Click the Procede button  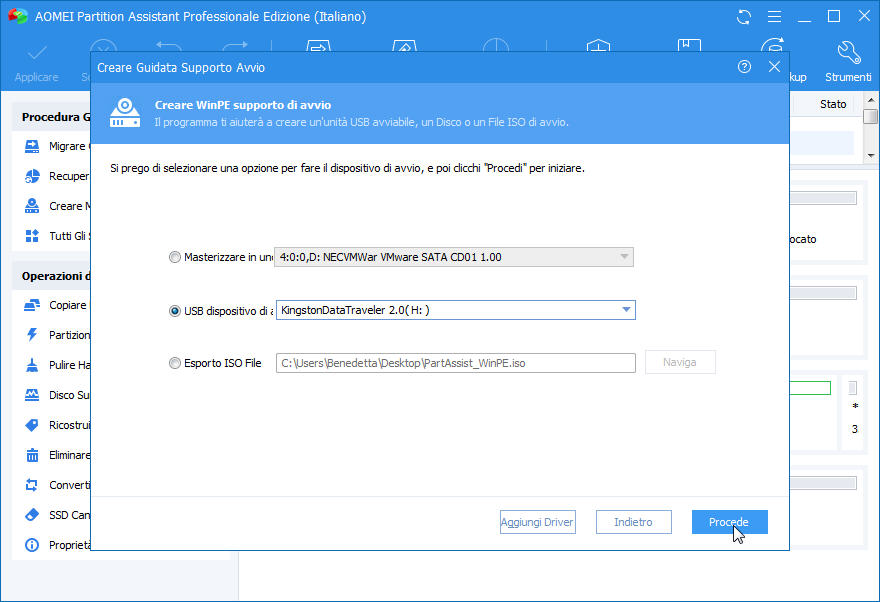730,522
